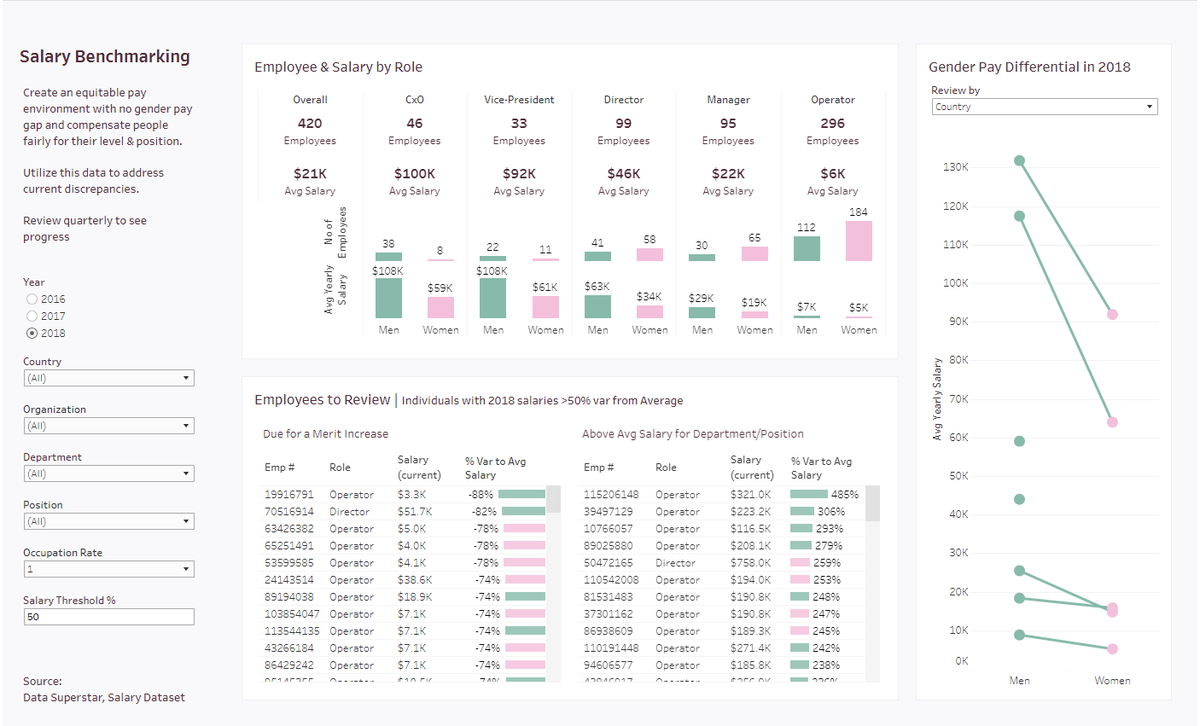Click the 485% variance bar
The height and width of the screenshot is (726, 1200).
click(809, 494)
